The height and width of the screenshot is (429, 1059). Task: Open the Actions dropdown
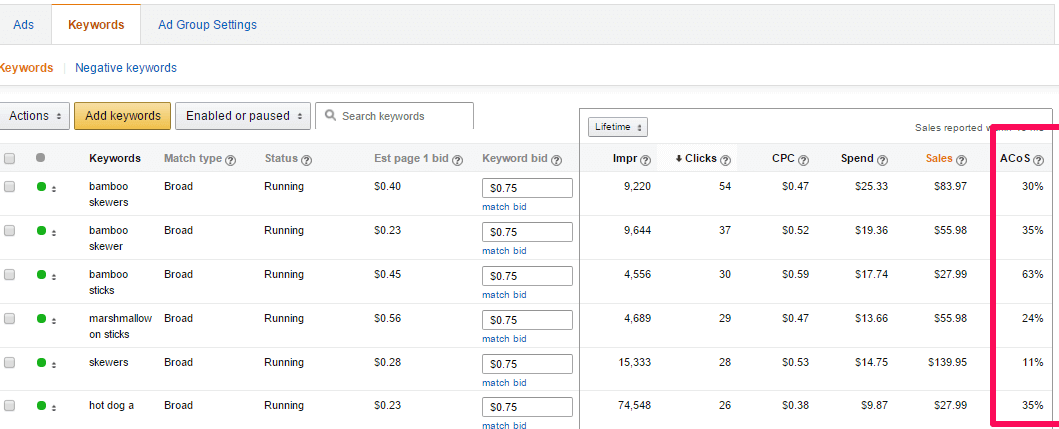click(x=35, y=116)
